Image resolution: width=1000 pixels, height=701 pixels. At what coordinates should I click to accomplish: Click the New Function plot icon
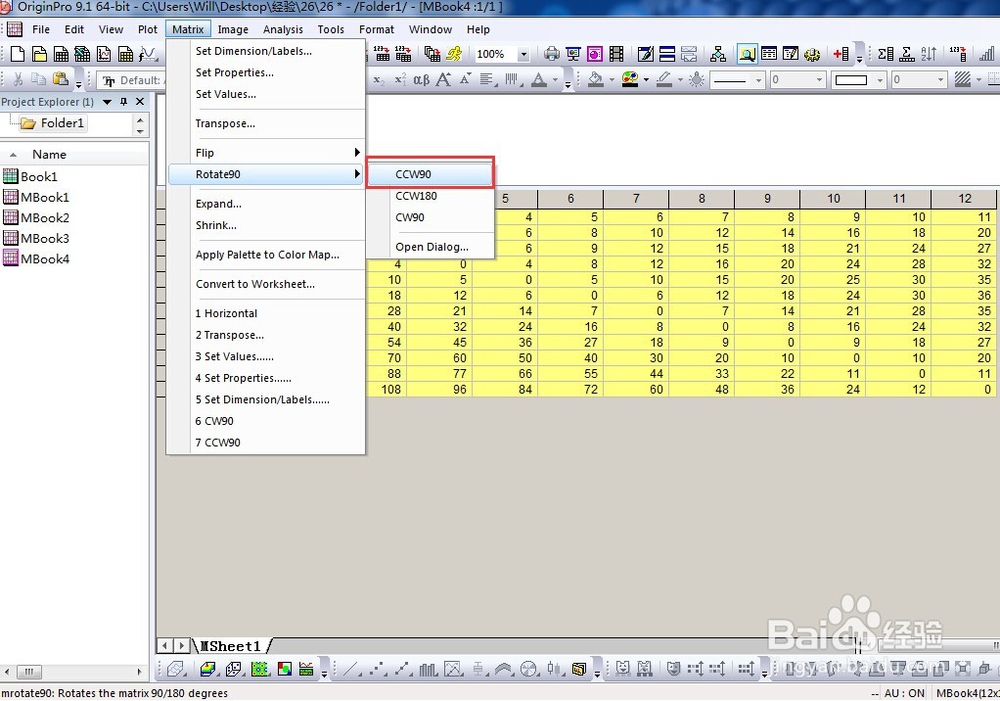(x=148, y=54)
